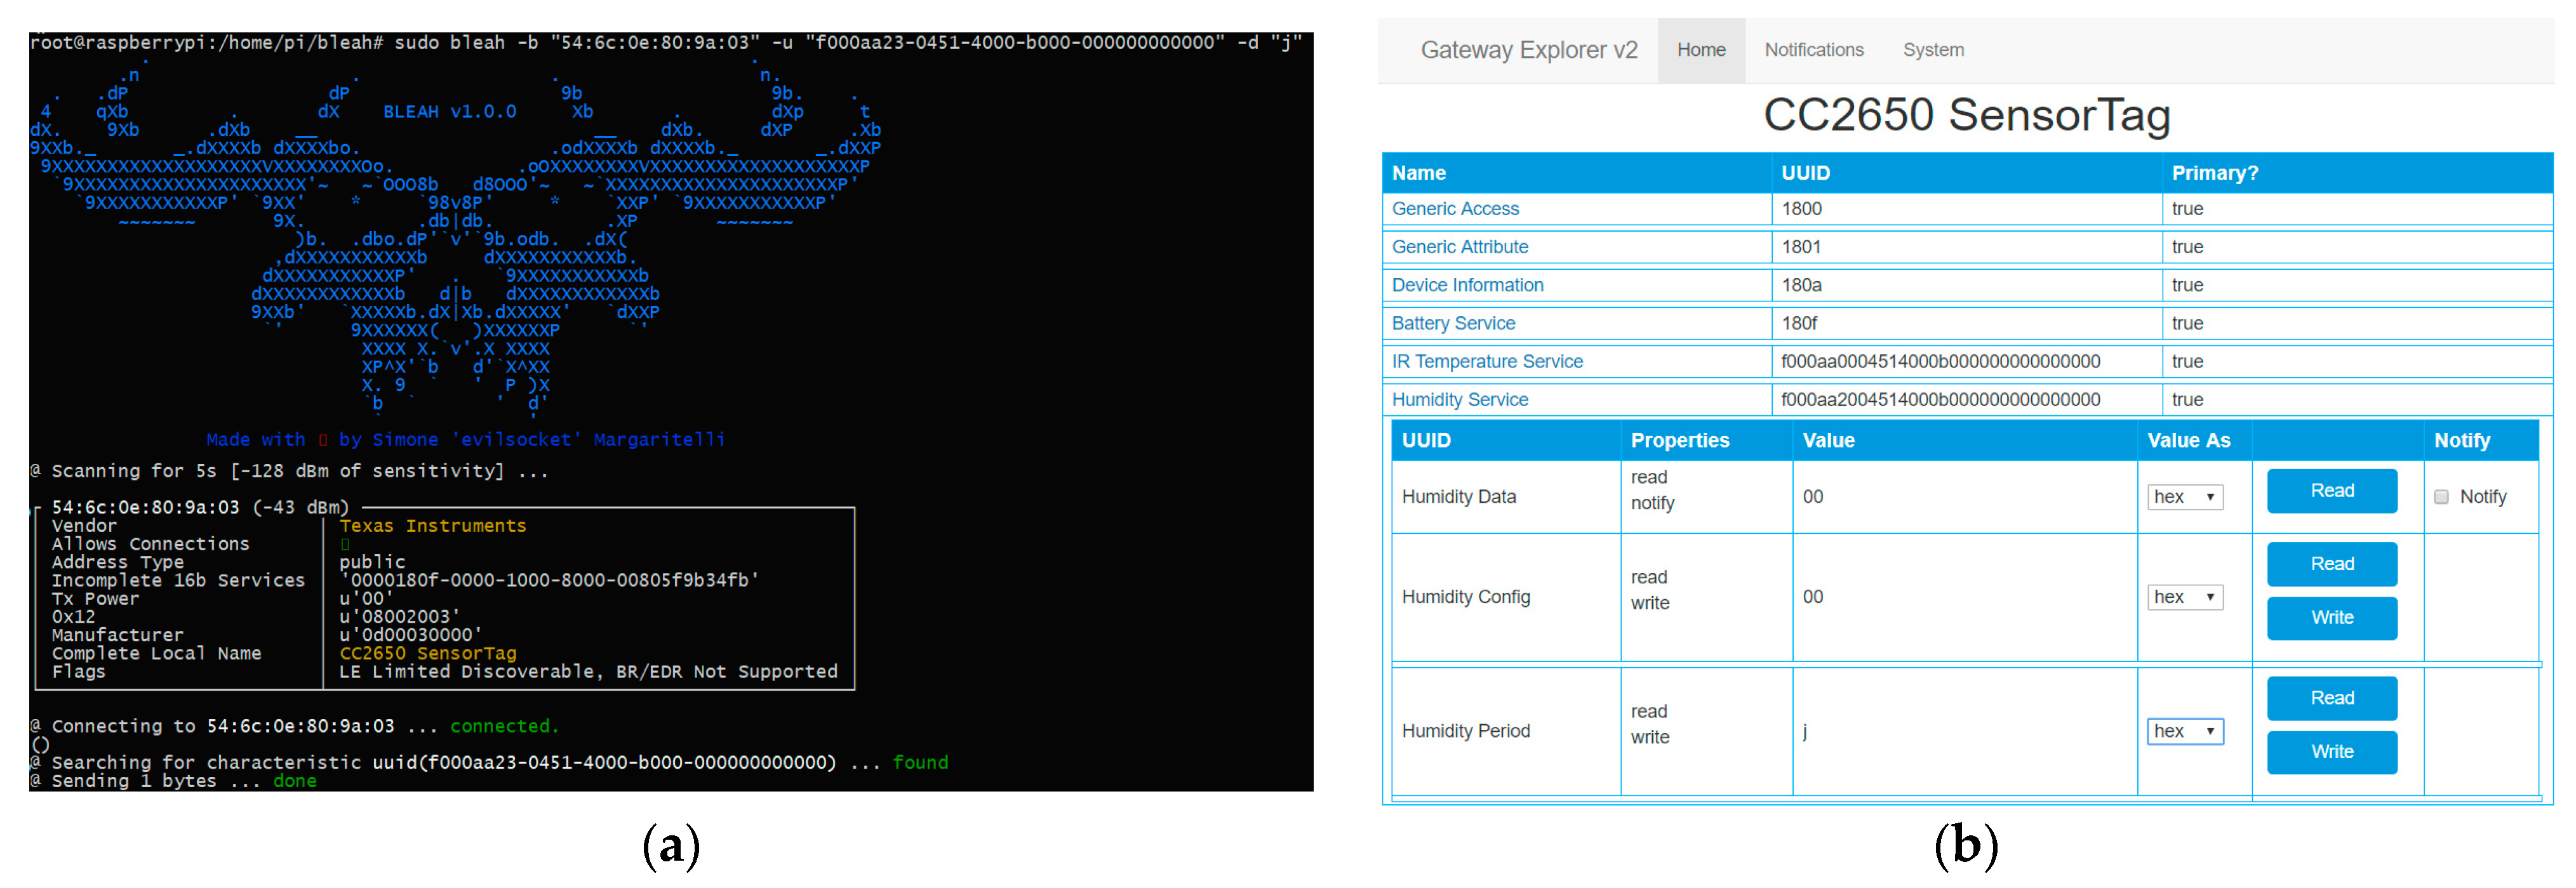
Task: Expand hex dropdown for Humidity Data
Action: (2184, 497)
